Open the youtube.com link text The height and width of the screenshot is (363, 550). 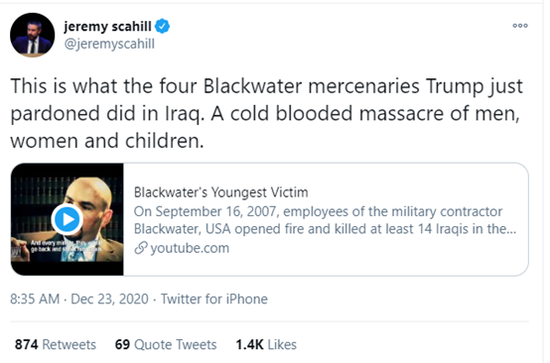pos(190,248)
